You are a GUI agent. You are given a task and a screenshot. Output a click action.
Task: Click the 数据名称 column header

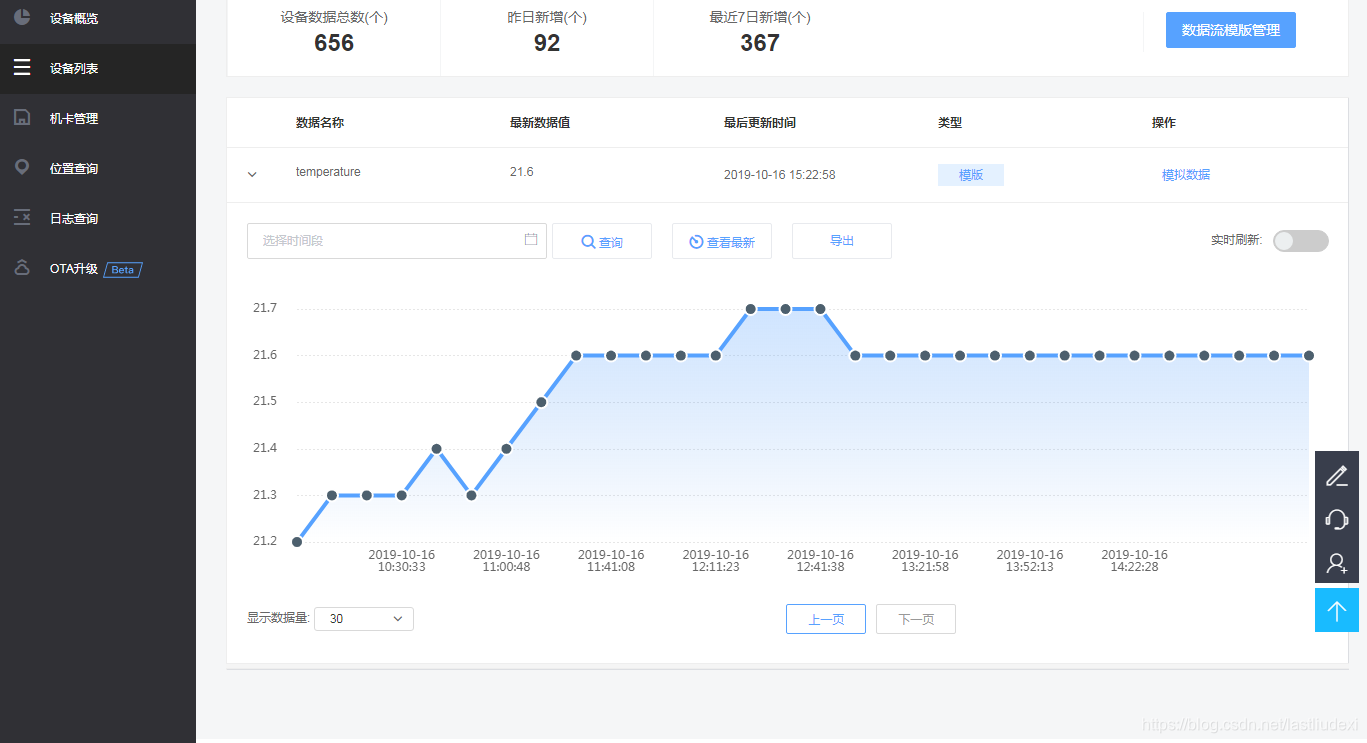click(320, 123)
